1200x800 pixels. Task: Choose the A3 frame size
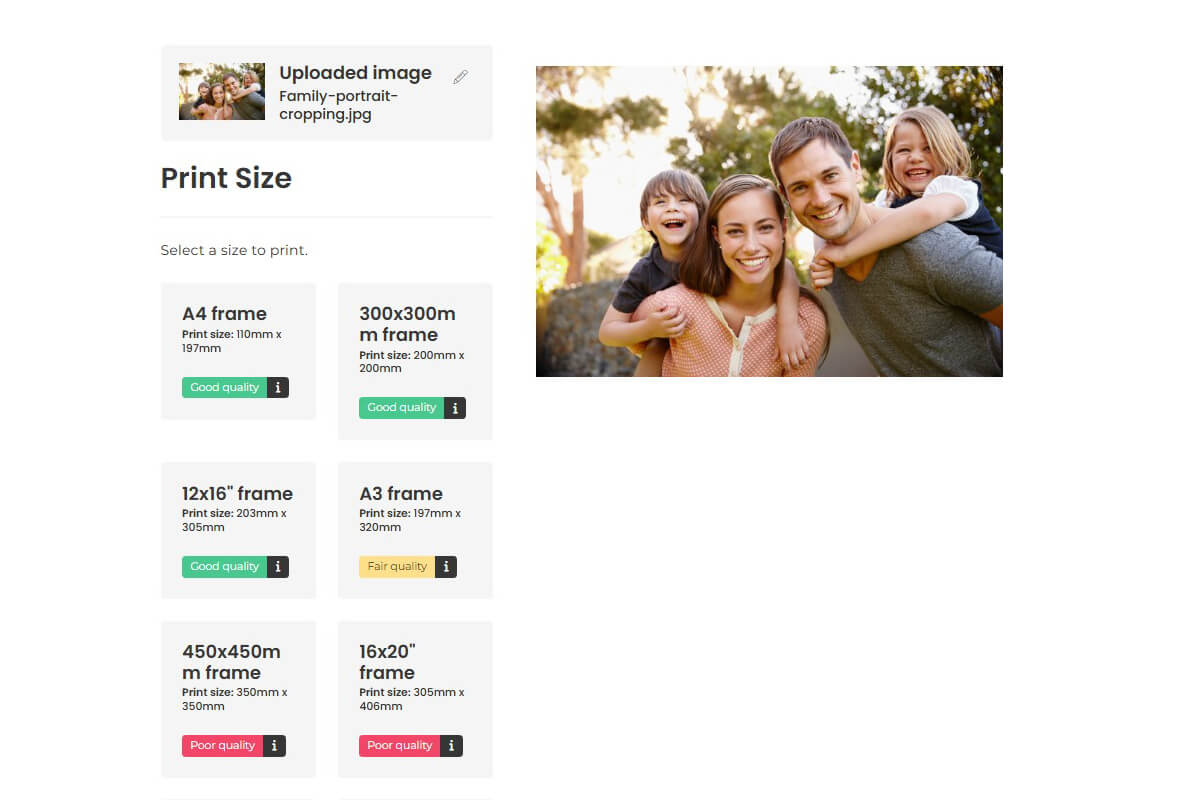point(415,530)
